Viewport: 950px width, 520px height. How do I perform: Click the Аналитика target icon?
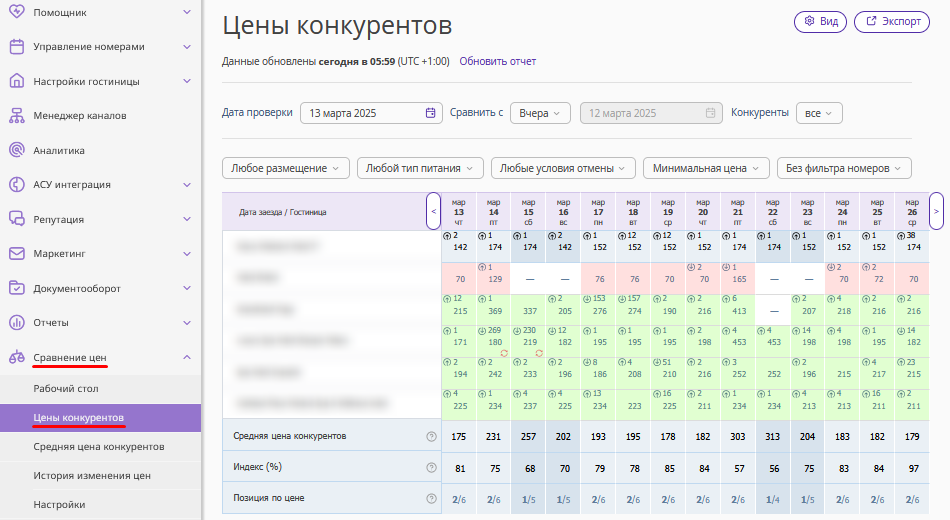pos(17,150)
